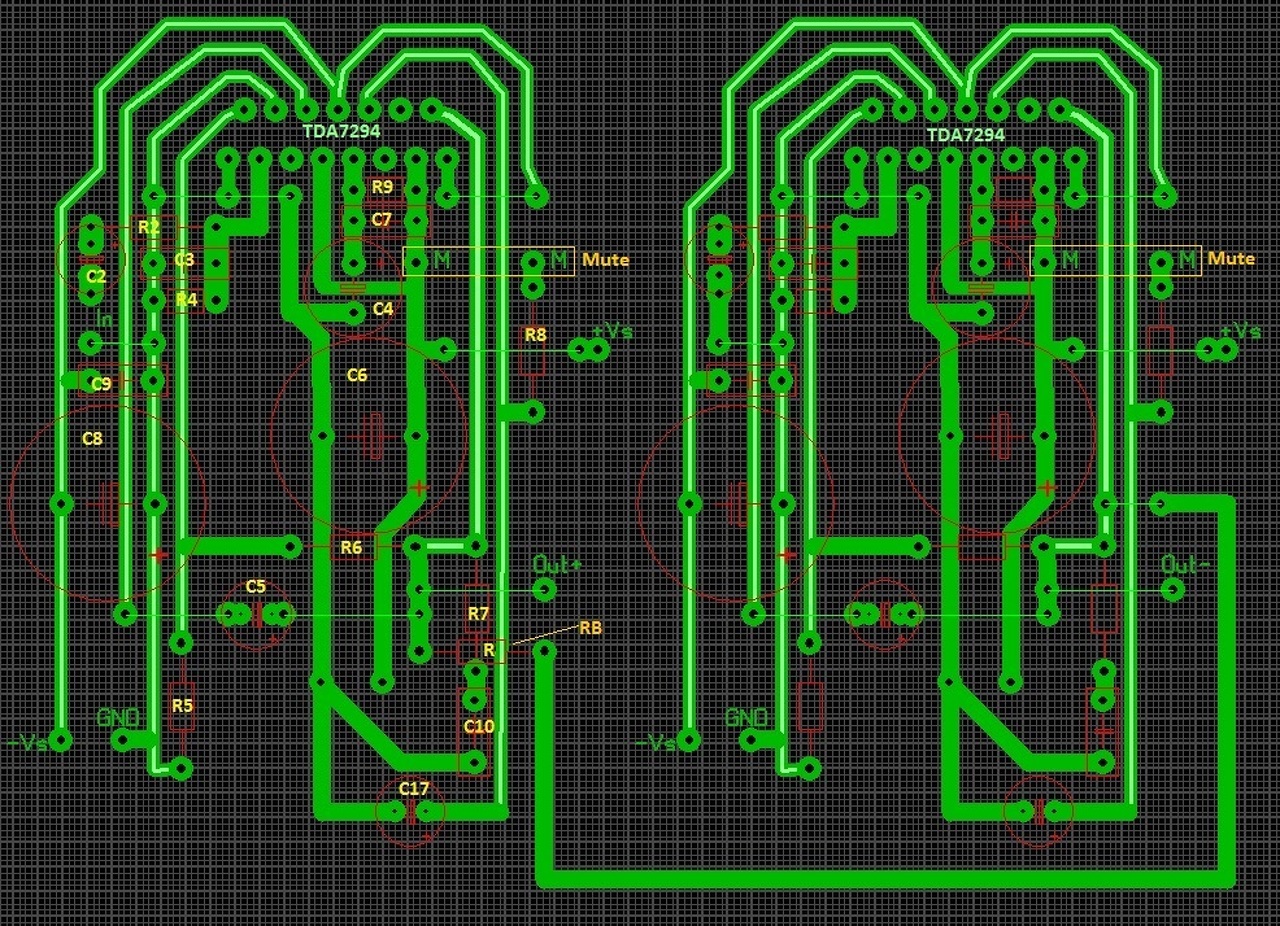Select the R4 resistor label
Image resolution: width=1280 pixels, height=926 pixels.
pyautogui.click(x=186, y=298)
